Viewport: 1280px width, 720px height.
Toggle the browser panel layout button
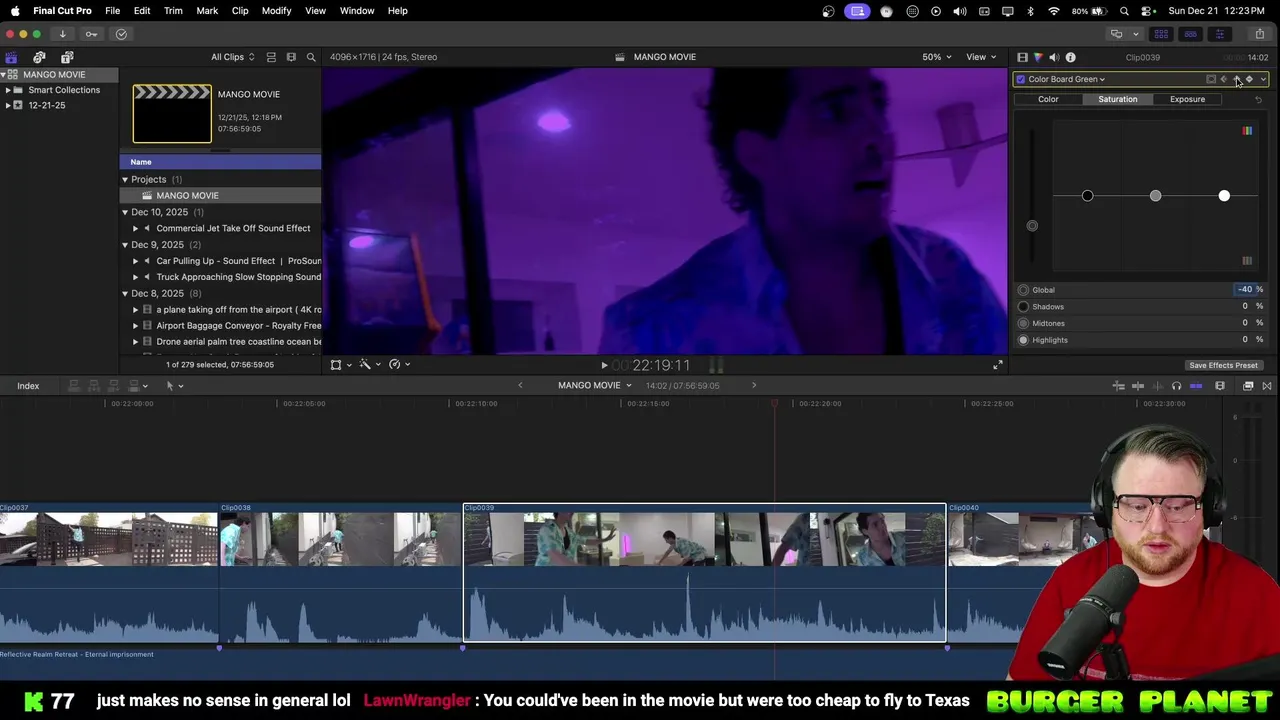pyautogui.click(x=1161, y=34)
